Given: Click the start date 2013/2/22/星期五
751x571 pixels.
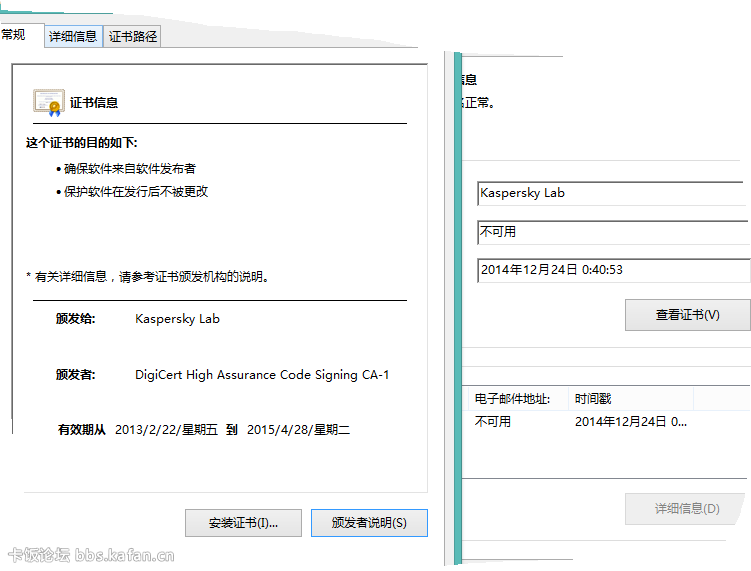Looking at the screenshot, I should [x=166, y=430].
